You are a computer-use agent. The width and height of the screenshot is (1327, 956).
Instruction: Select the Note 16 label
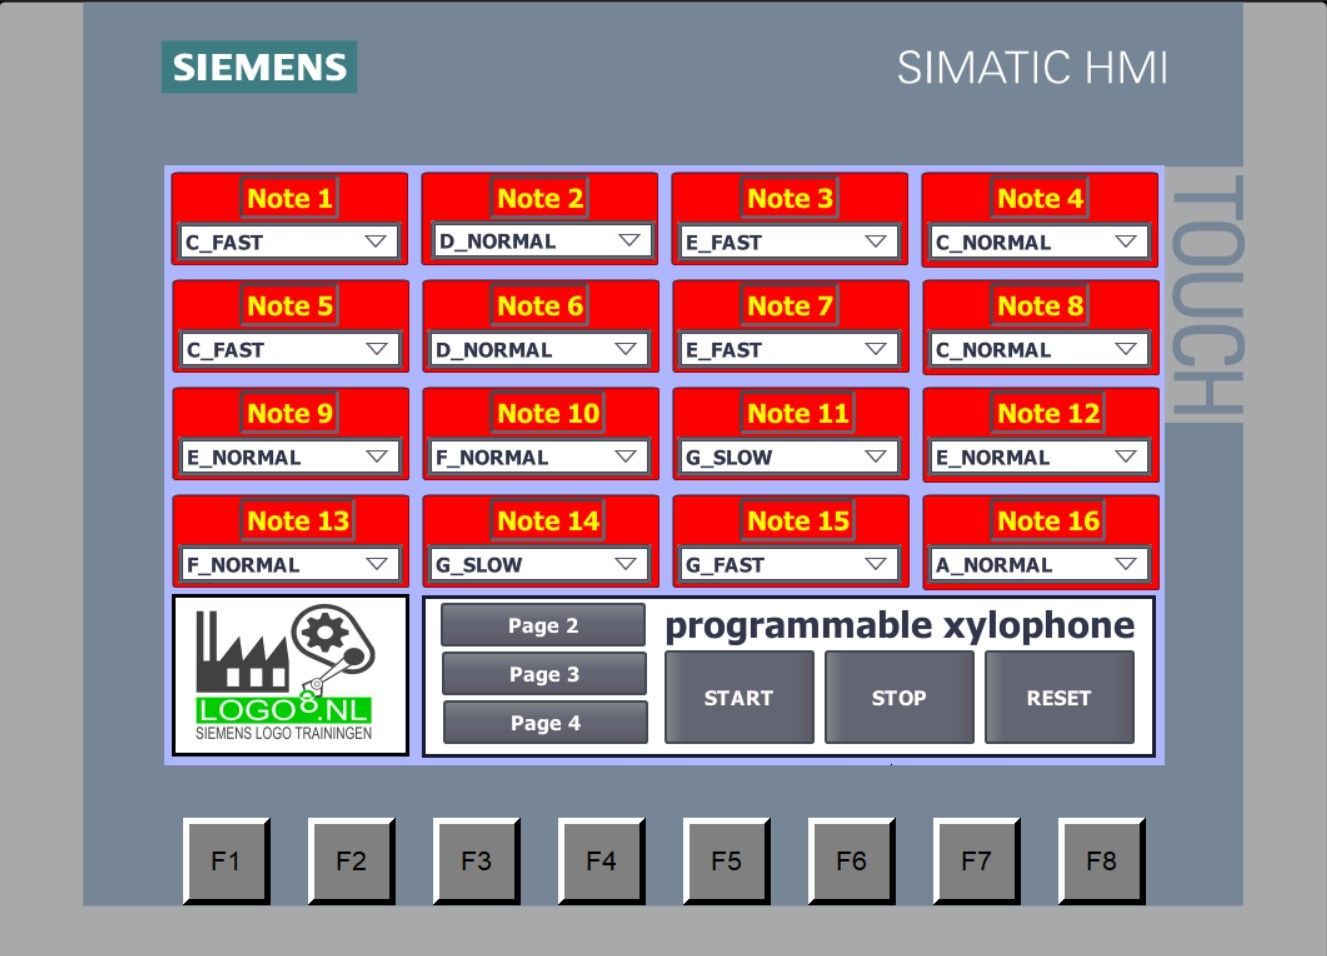[x=1048, y=520]
